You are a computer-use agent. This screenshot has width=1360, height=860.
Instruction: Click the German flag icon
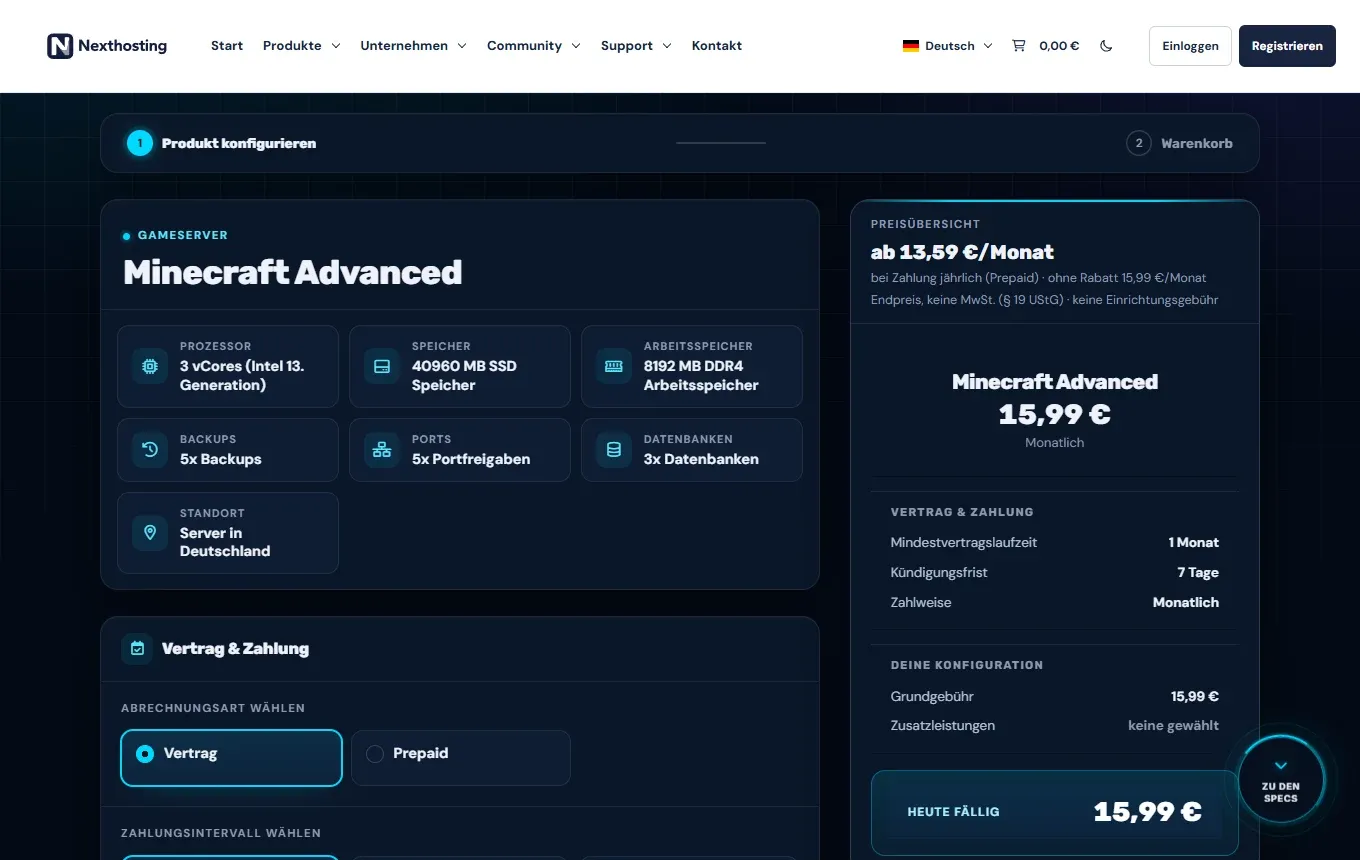[911, 46]
